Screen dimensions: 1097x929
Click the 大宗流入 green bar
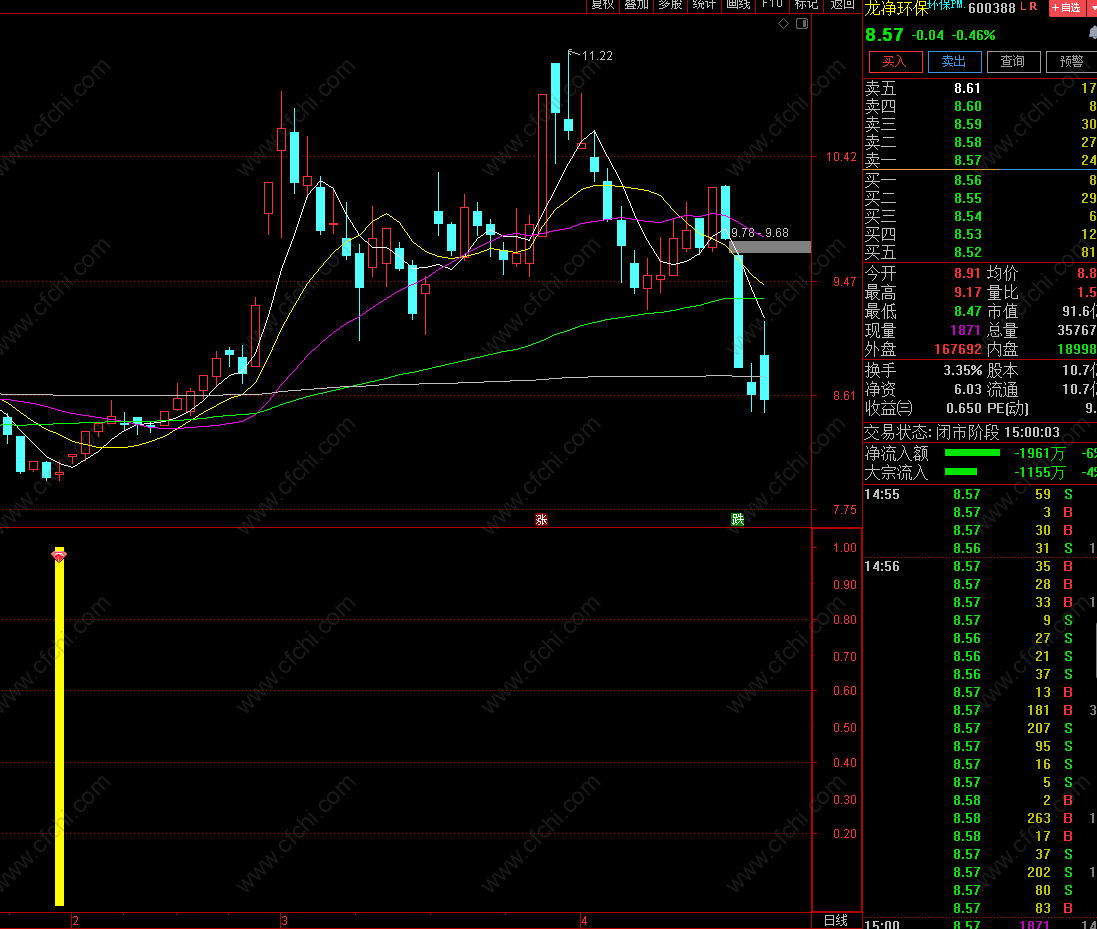point(961,471)
